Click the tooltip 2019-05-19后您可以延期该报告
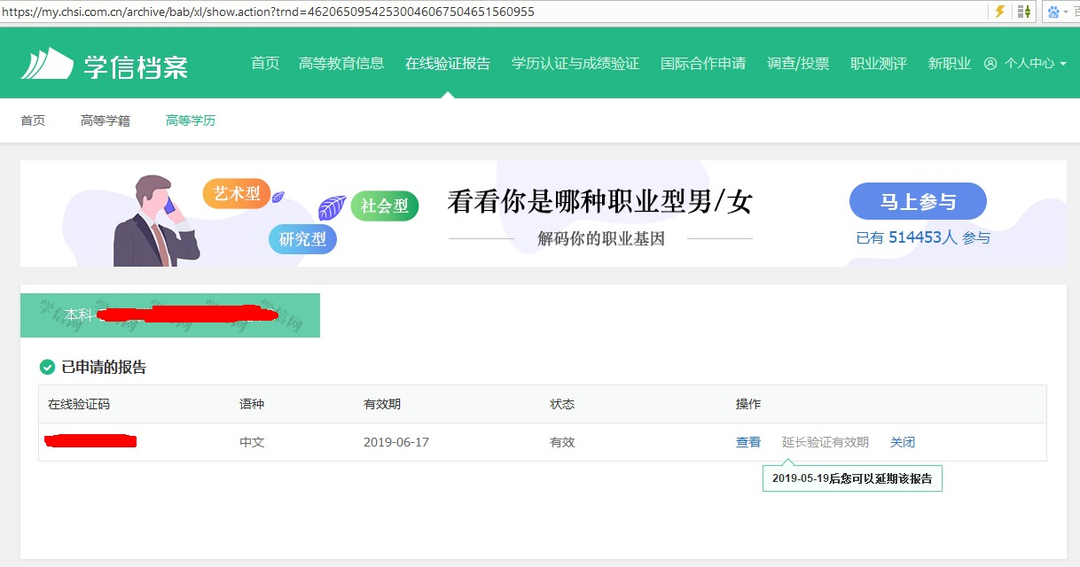Viewport: 1080px width, 567px height. (x=852, y=478)
